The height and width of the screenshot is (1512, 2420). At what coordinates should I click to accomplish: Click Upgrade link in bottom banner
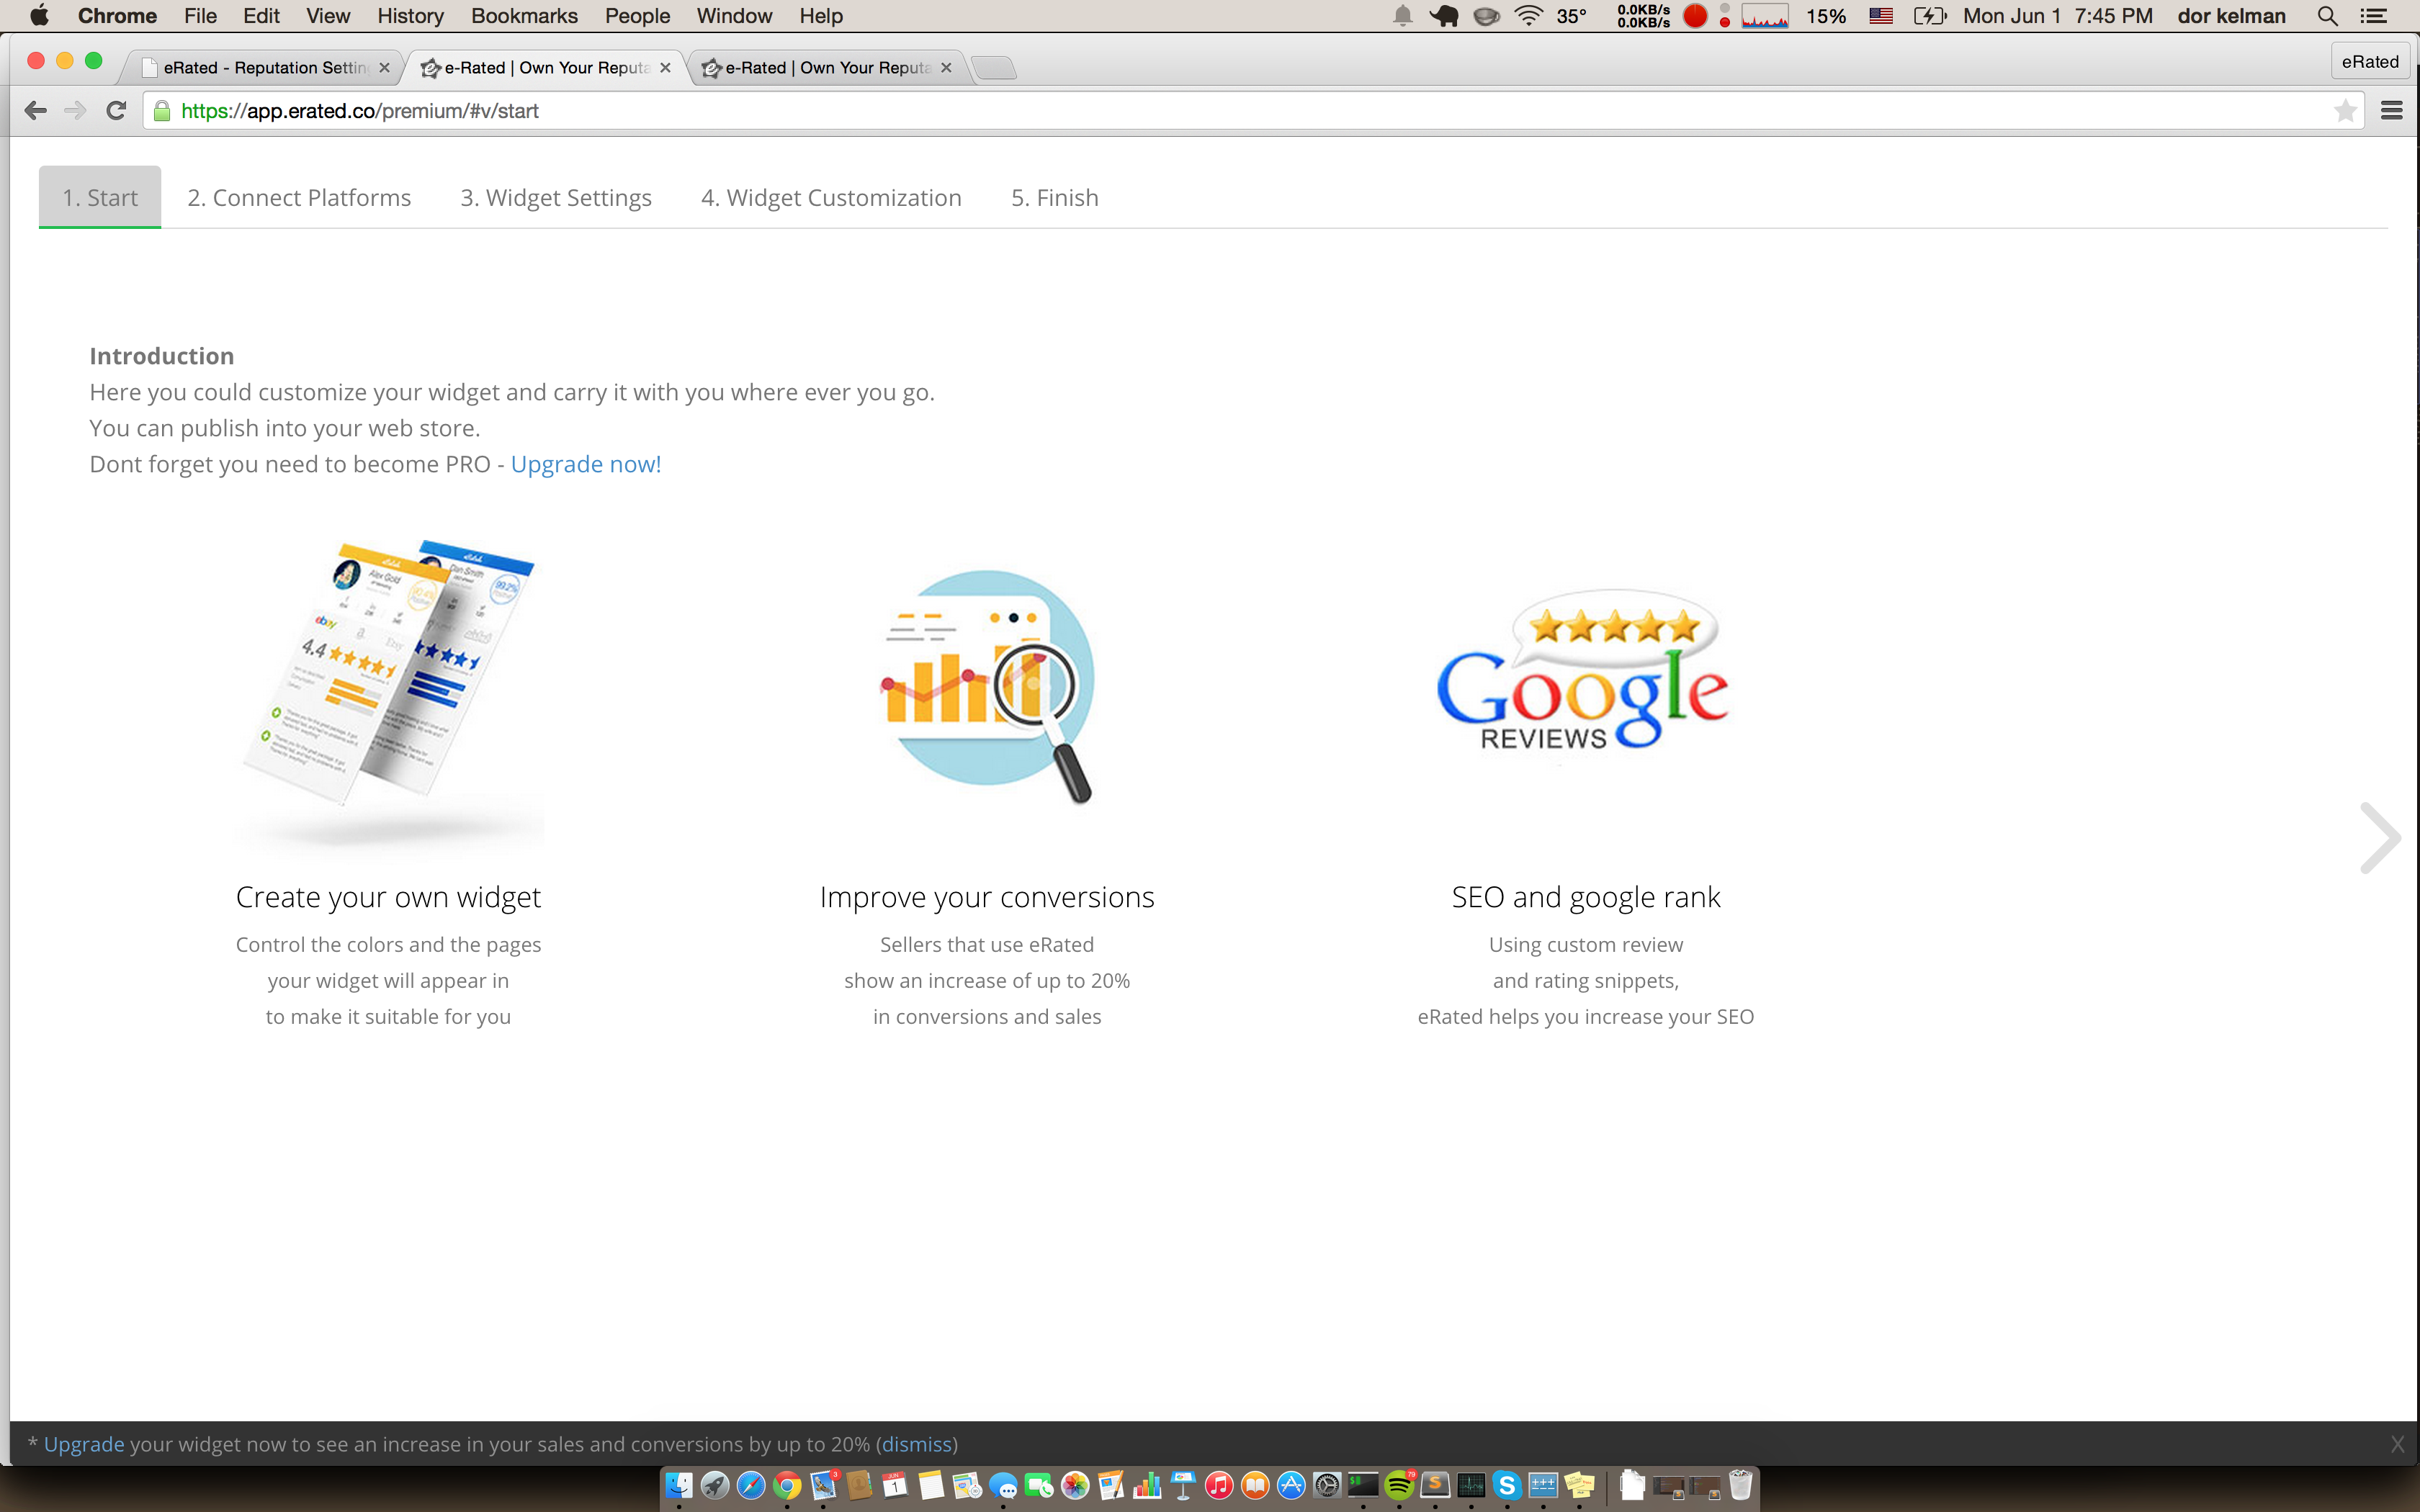coord(84,1444)
